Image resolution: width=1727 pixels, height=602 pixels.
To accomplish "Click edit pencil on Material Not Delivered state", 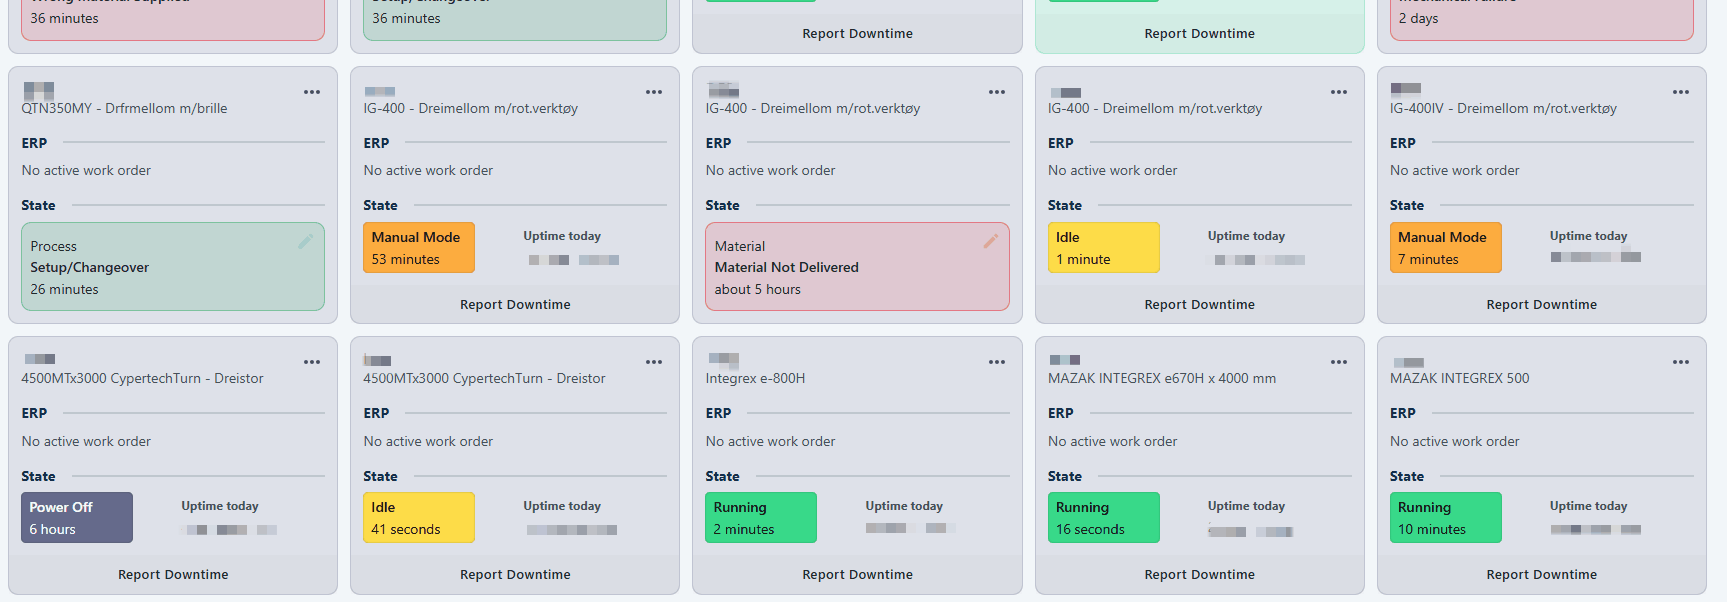I will click(990, 241).
